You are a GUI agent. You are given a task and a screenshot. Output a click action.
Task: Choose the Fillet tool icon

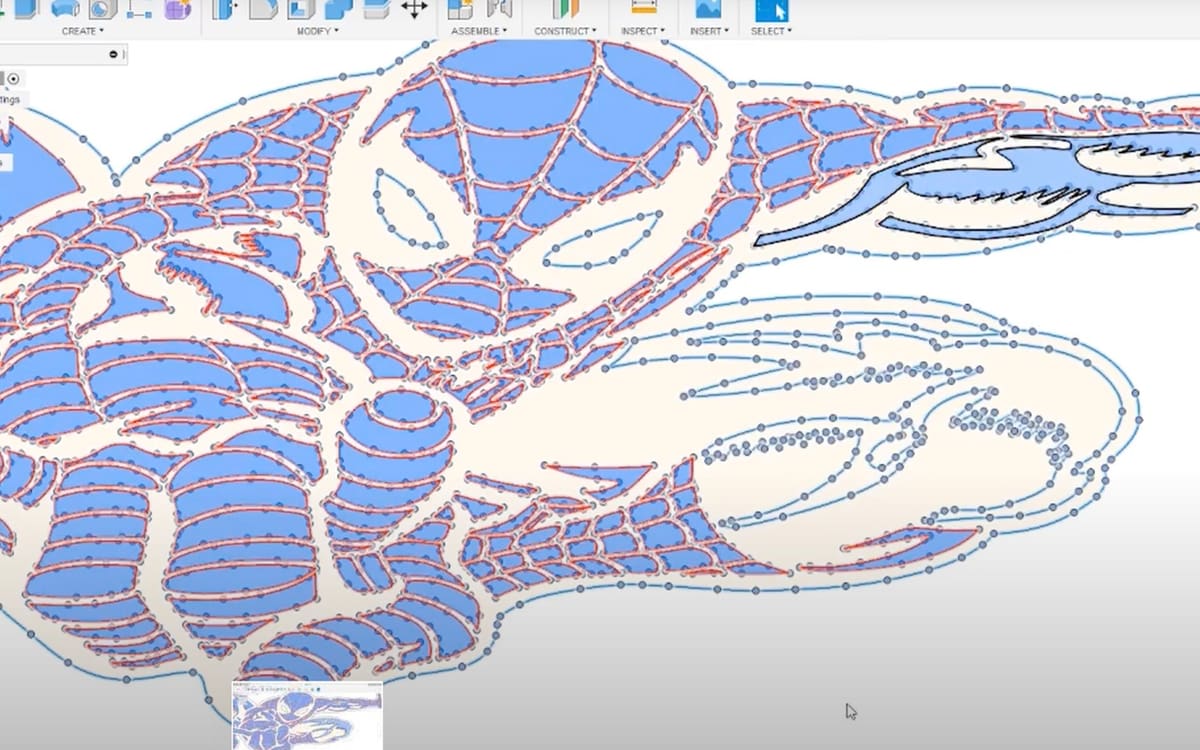(262, 9)
